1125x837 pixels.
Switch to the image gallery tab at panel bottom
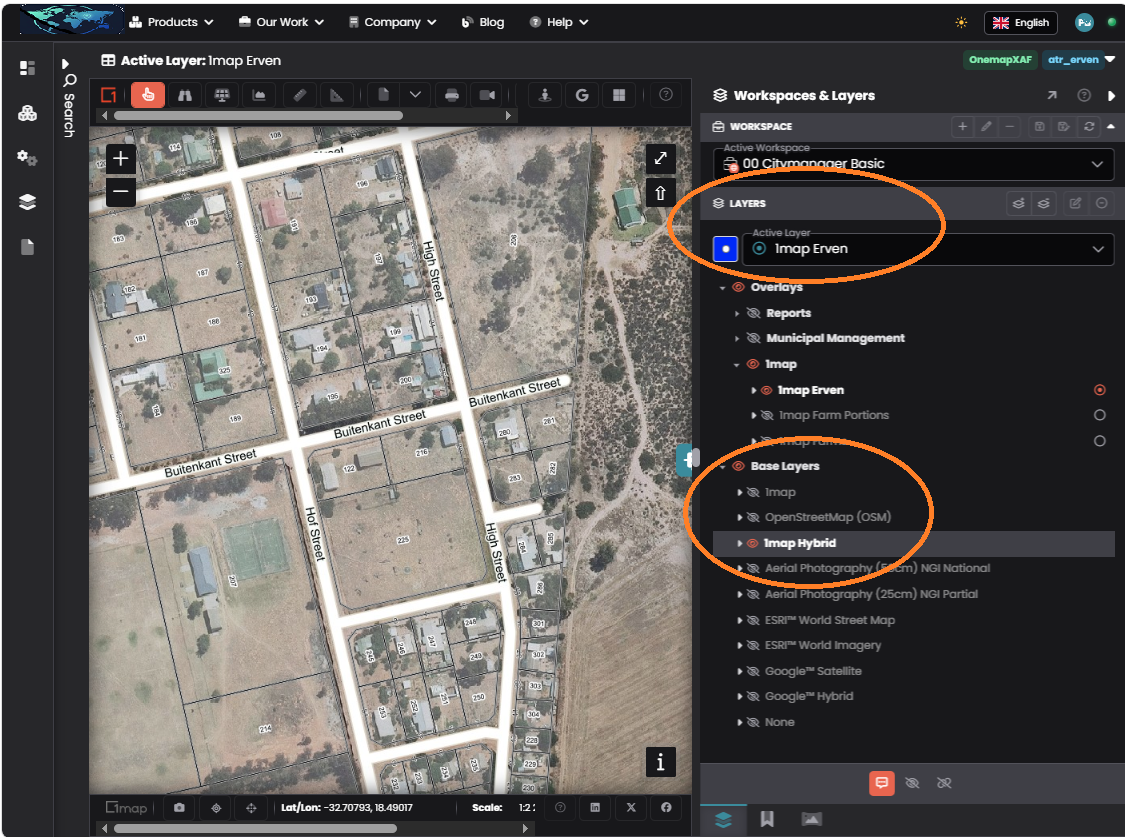(811, 819)
